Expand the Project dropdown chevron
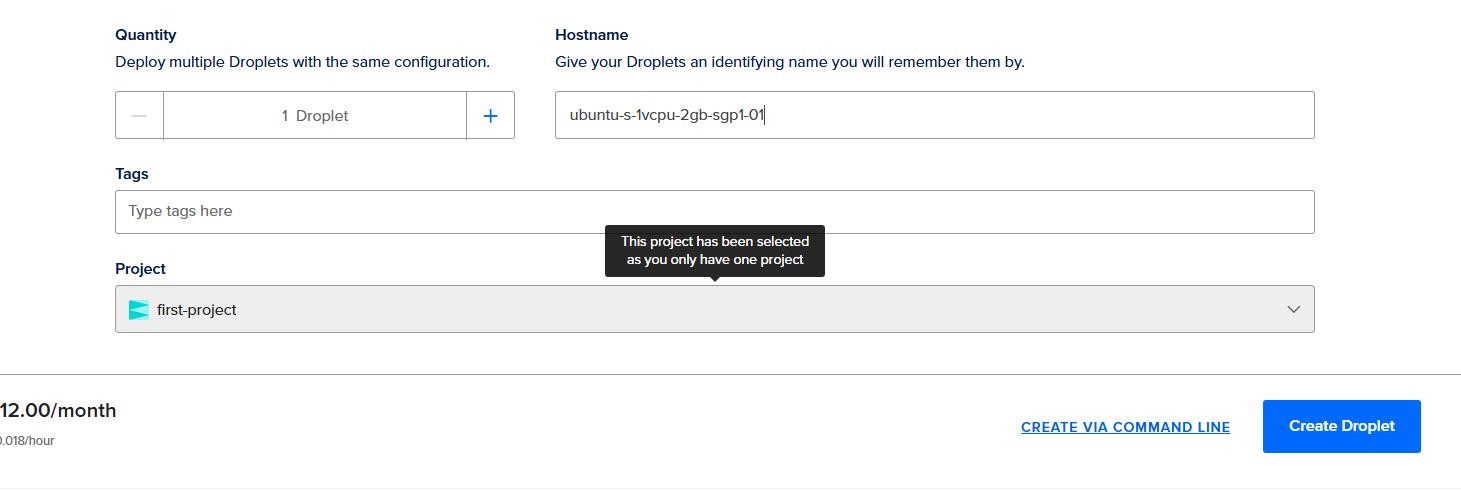This screenshot has width=1461, height=491. pos(1293,310)
